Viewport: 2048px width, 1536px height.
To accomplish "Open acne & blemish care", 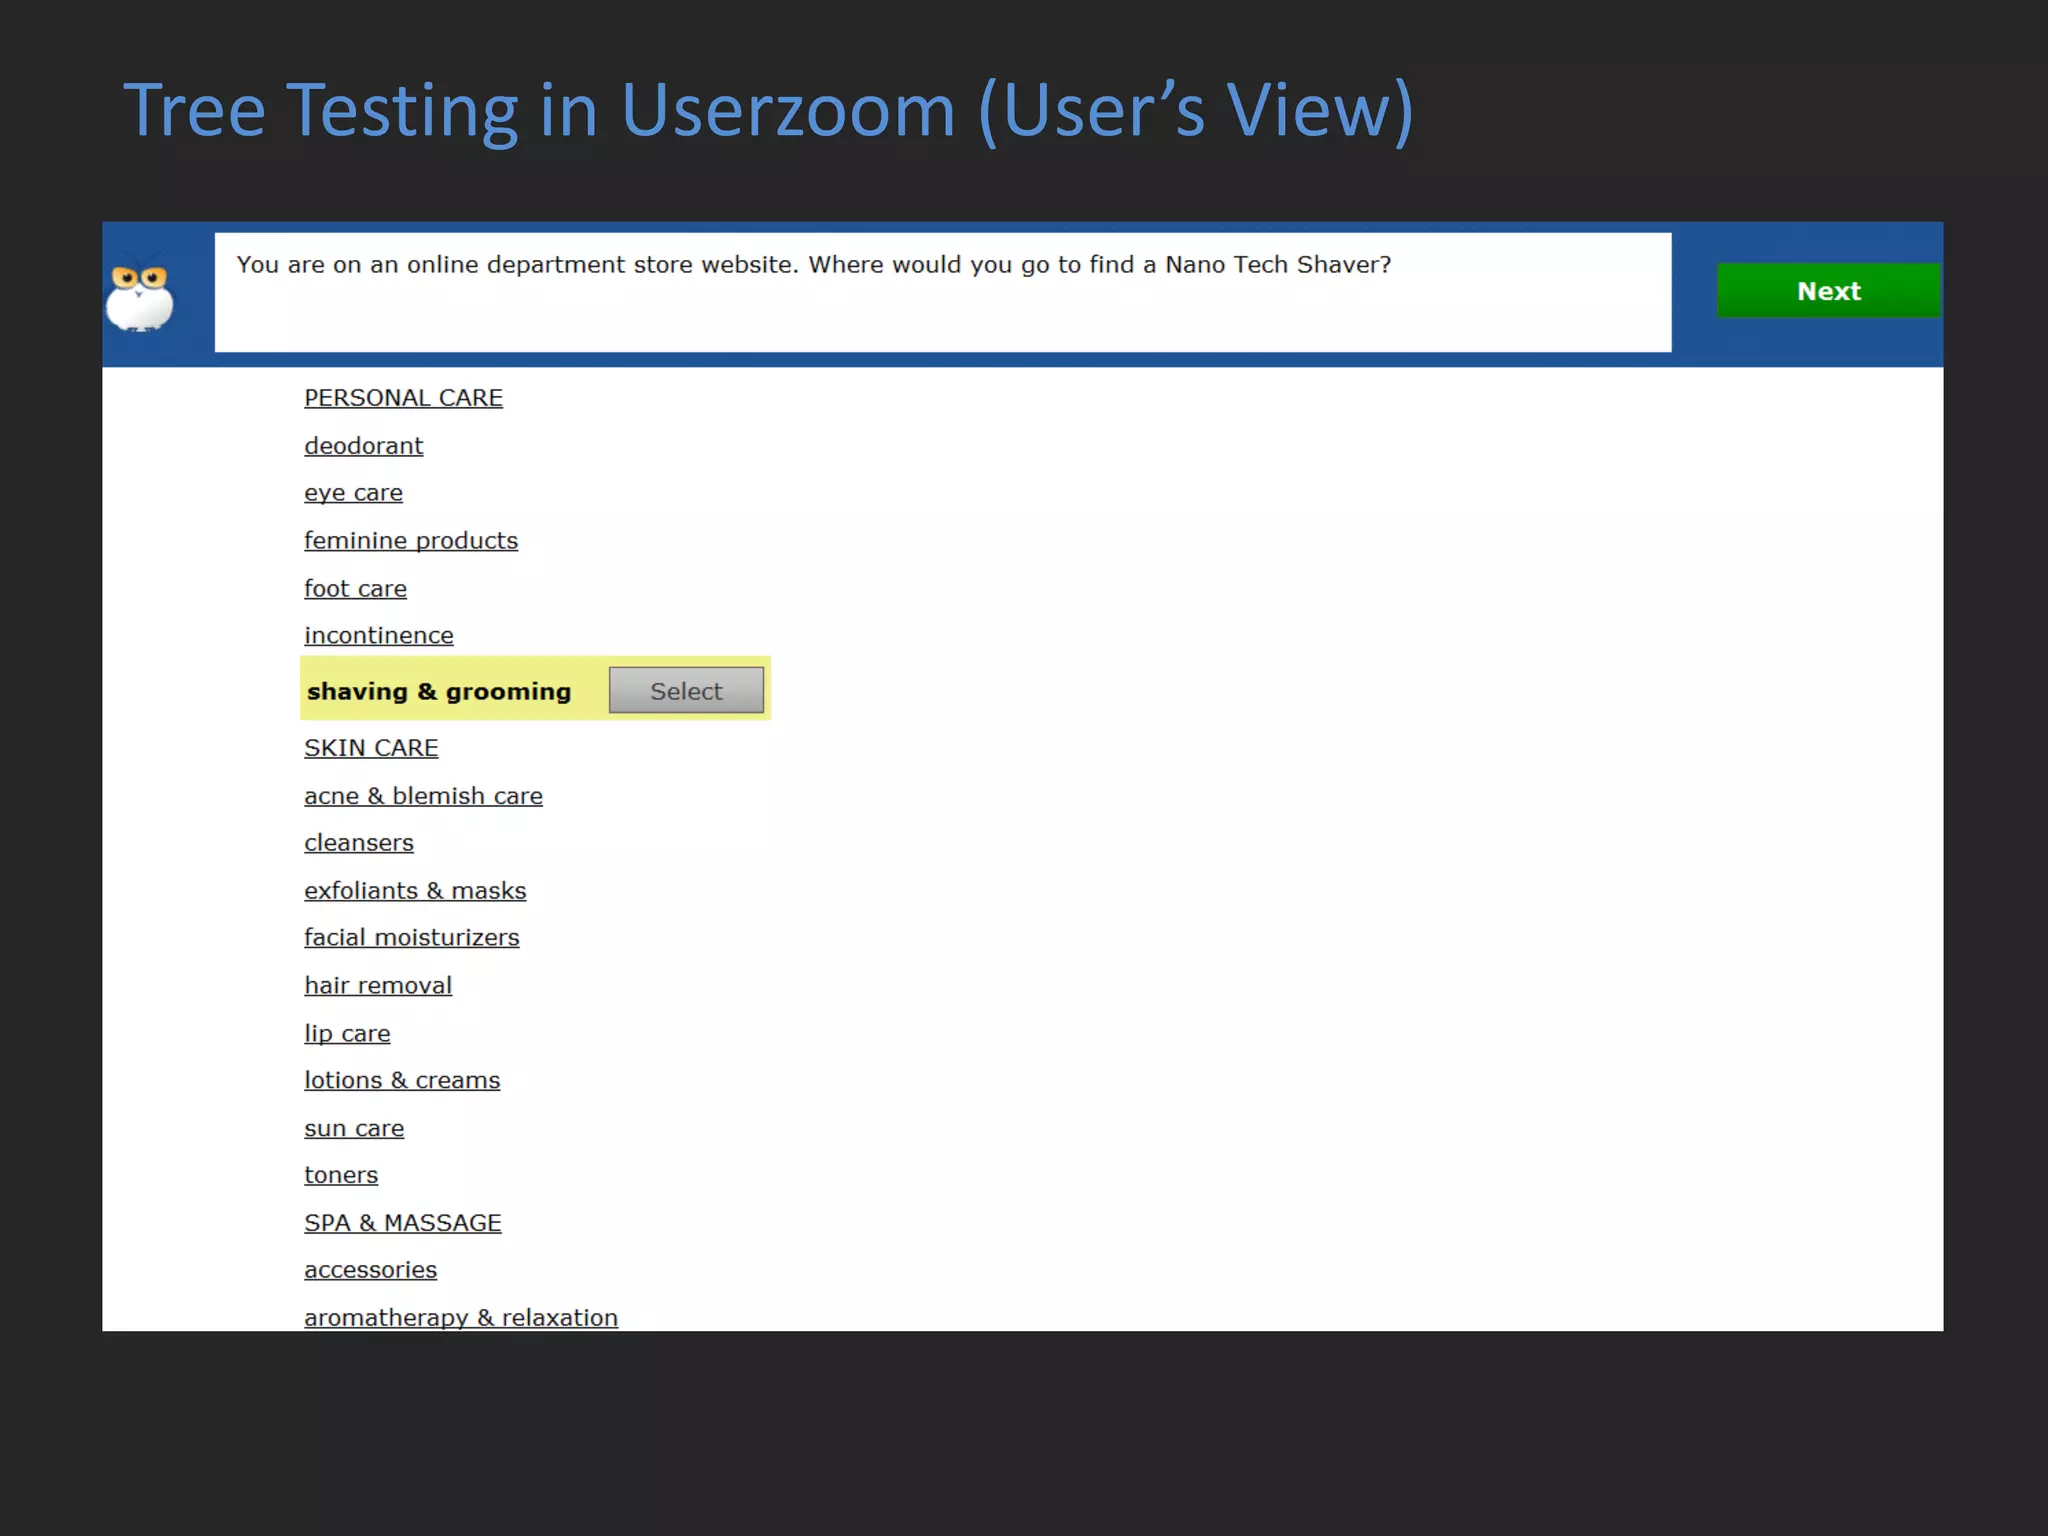I will click(423, 796).
